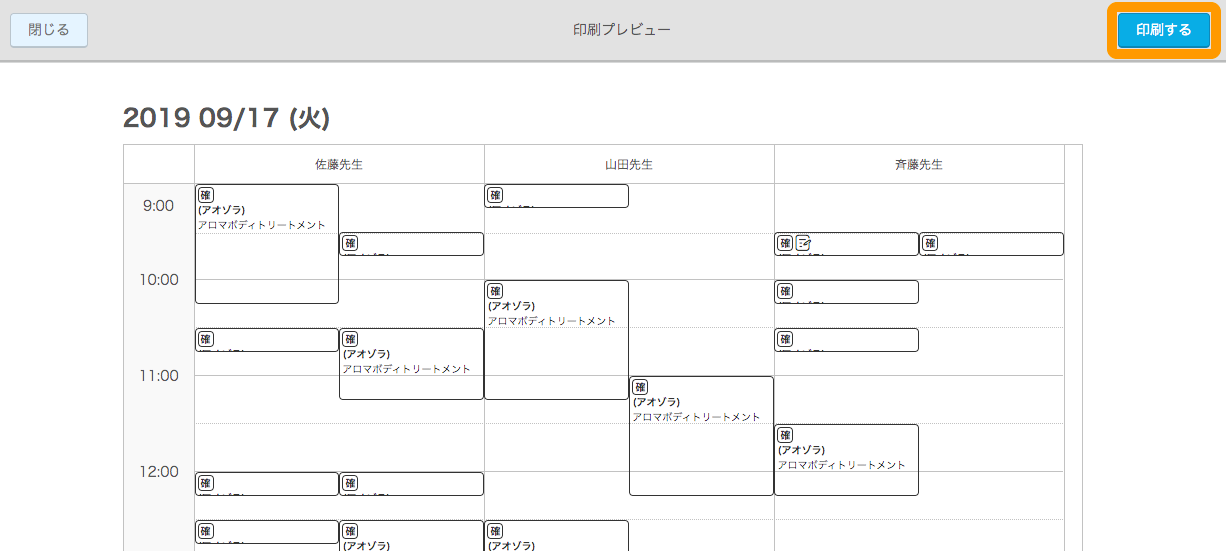
Task: Click the 9:00 time label
Action: 158,206
